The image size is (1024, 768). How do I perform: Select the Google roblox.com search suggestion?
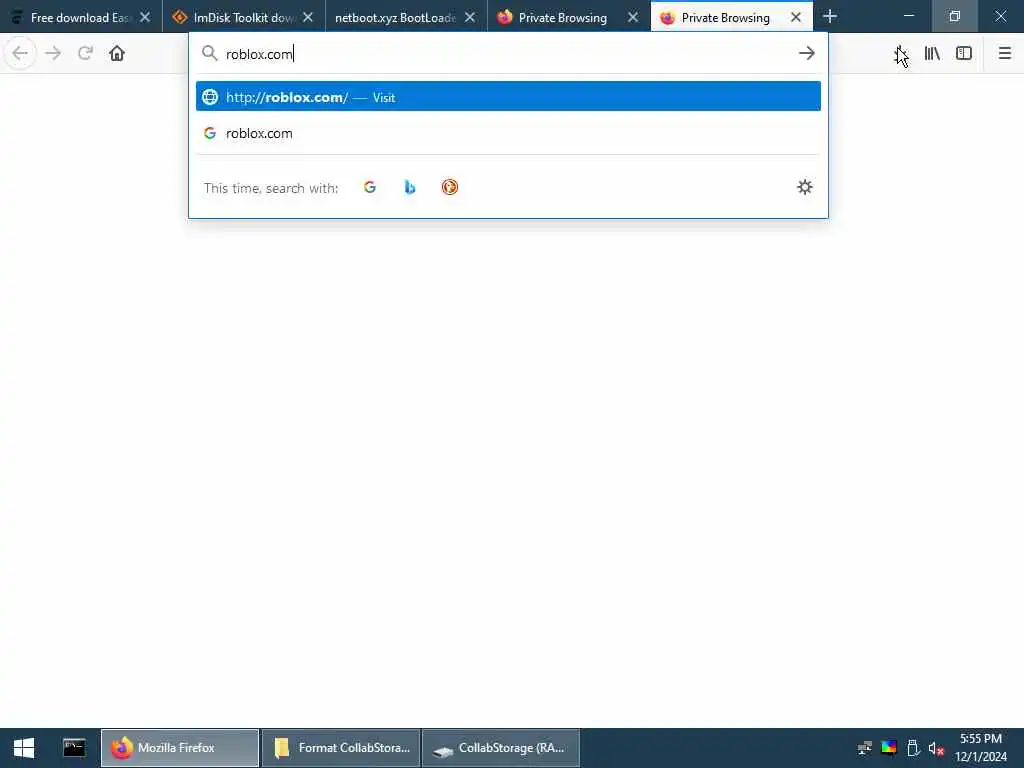[508, 133]
